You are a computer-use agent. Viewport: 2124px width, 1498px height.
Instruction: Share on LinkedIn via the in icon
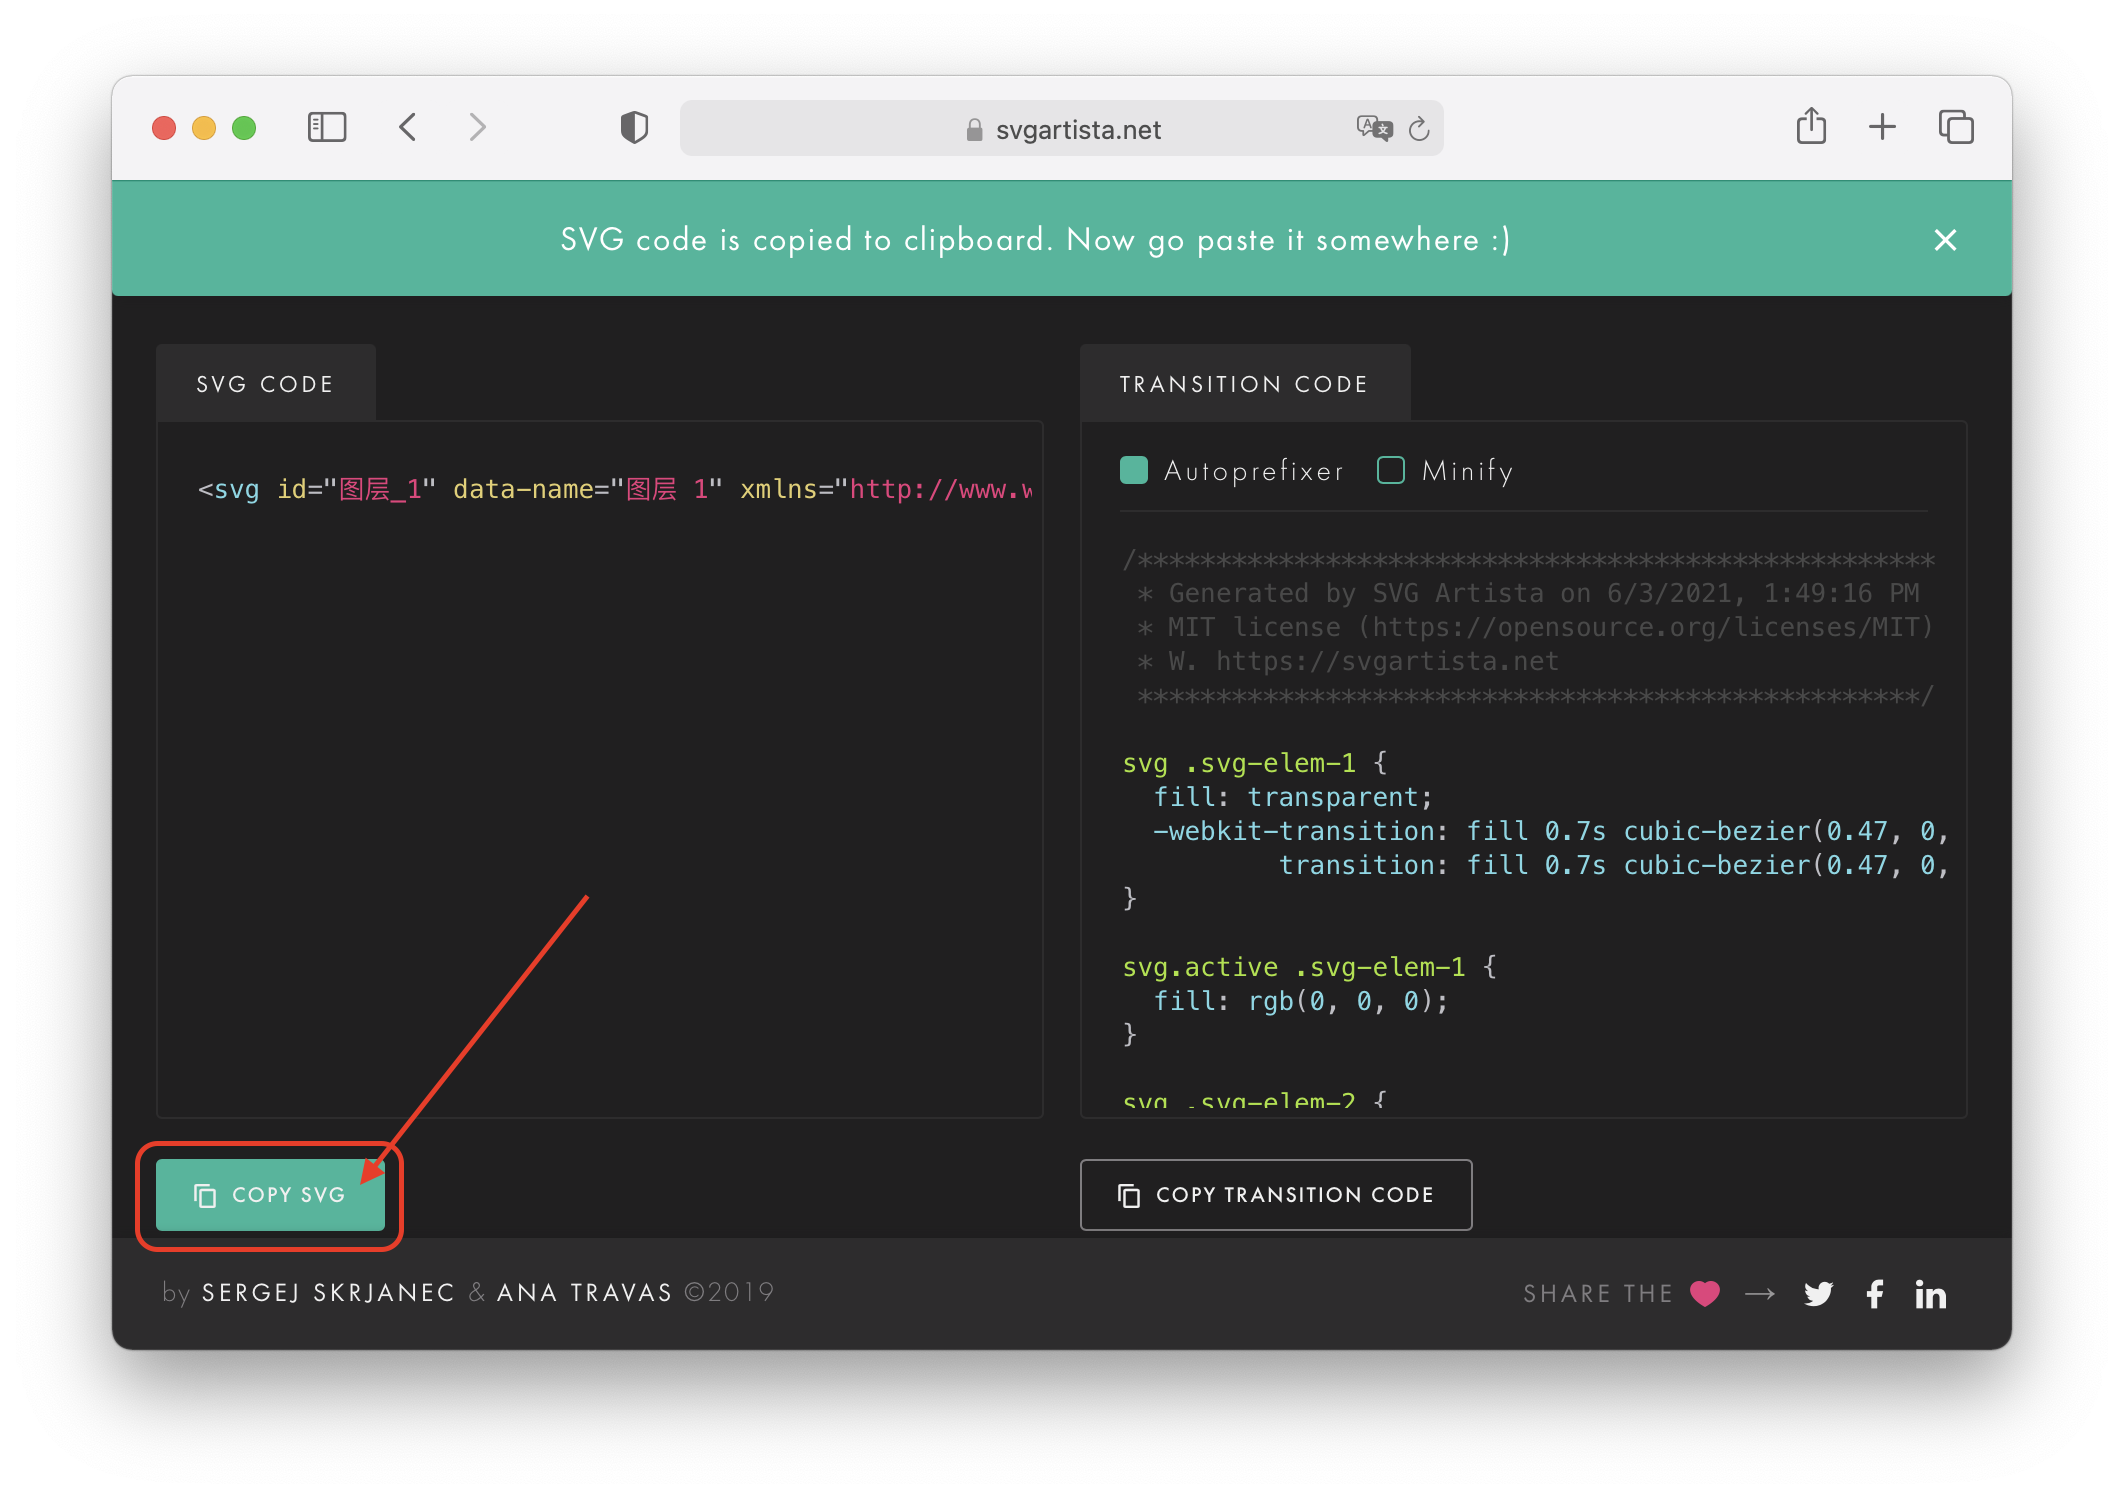point(1930,1295)
